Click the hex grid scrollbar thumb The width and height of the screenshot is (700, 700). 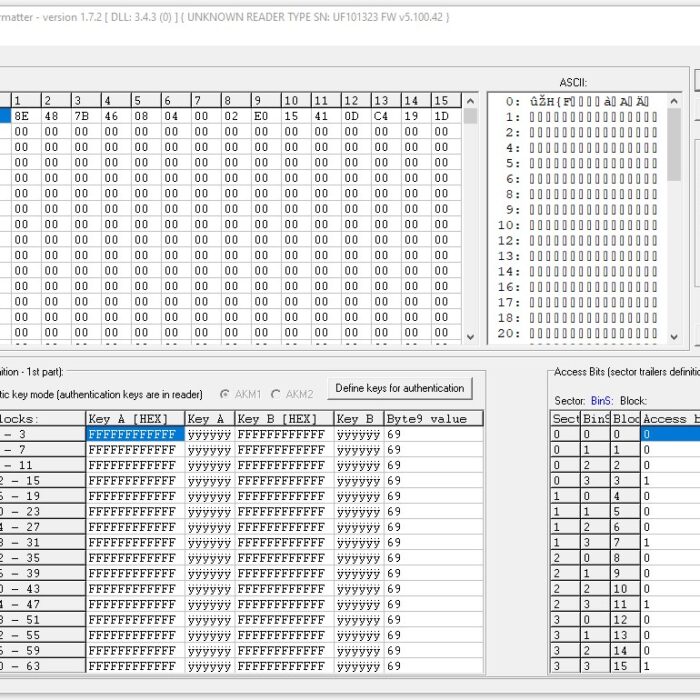point(470,116)
